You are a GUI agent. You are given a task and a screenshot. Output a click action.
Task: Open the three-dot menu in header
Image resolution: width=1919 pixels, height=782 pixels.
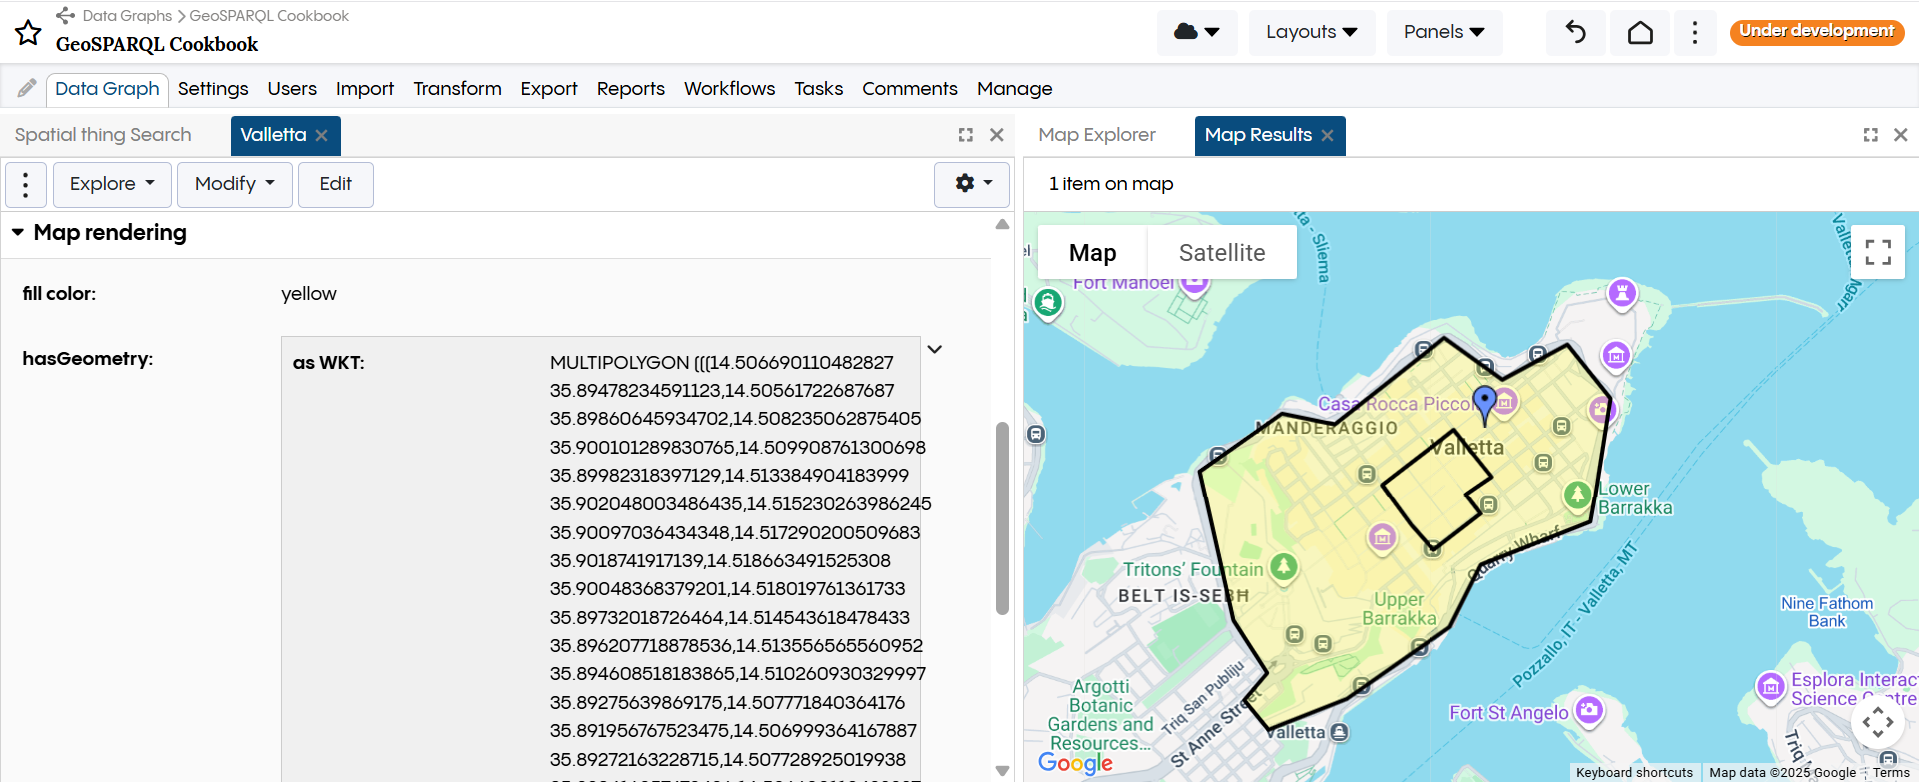1694,32
